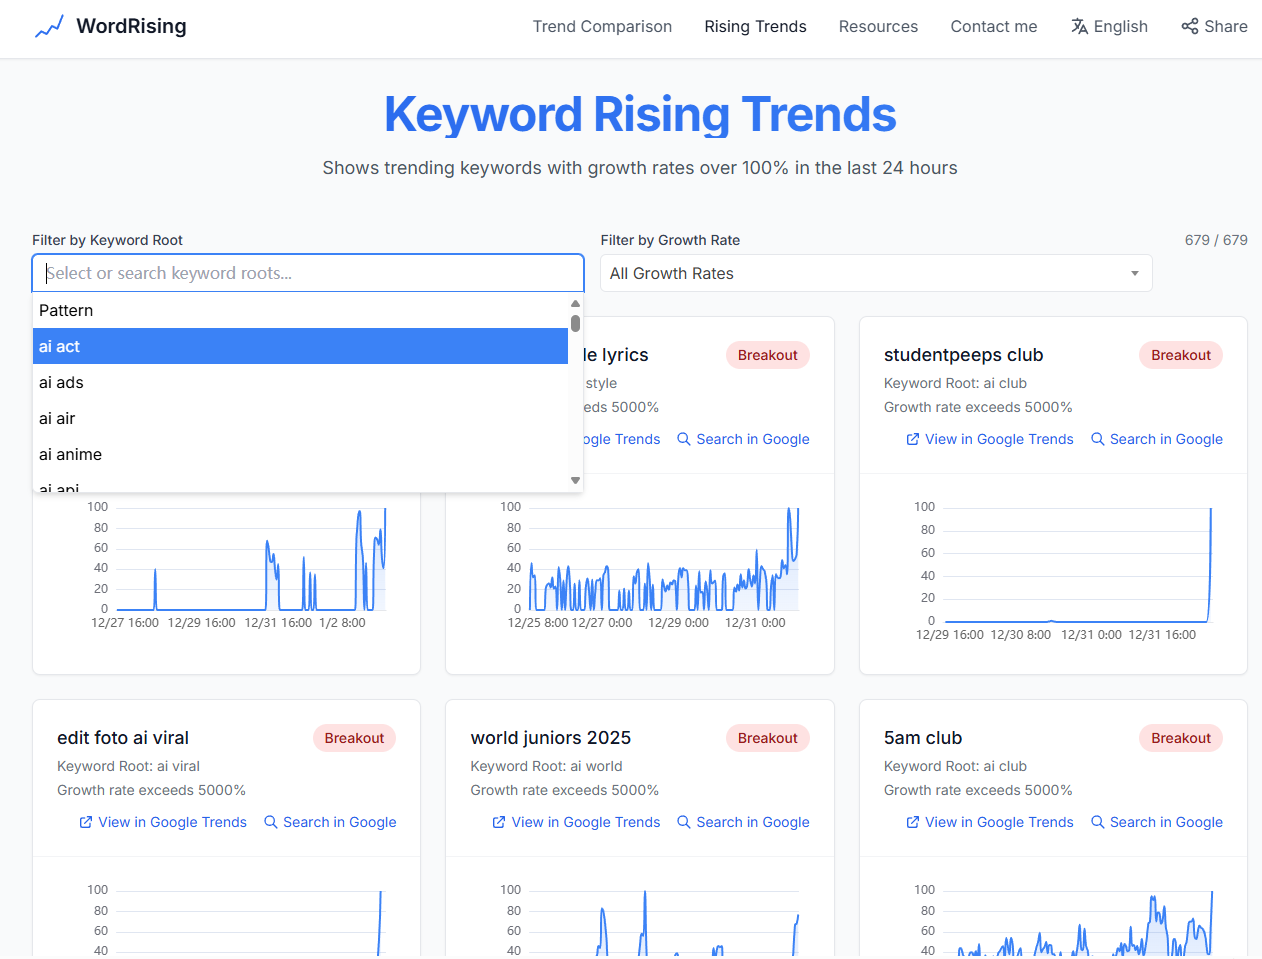This screenshot has width=1262, height=959.
Task: Click the Breakout badge on 5am club
Action: 1181,738
